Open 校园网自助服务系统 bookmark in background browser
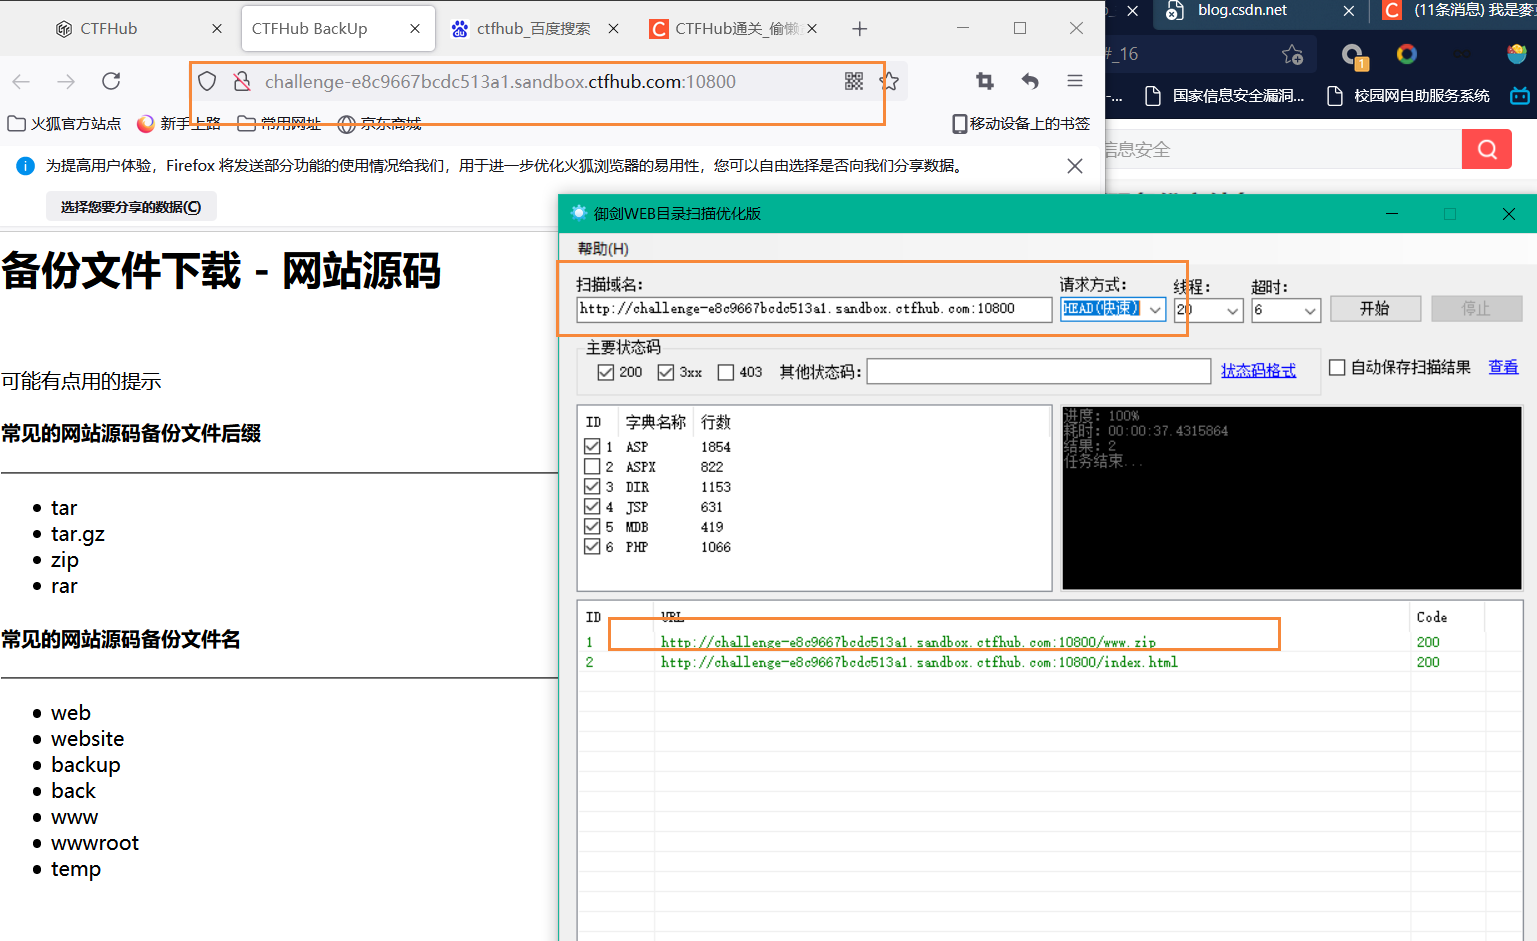 pos(1408,96)
